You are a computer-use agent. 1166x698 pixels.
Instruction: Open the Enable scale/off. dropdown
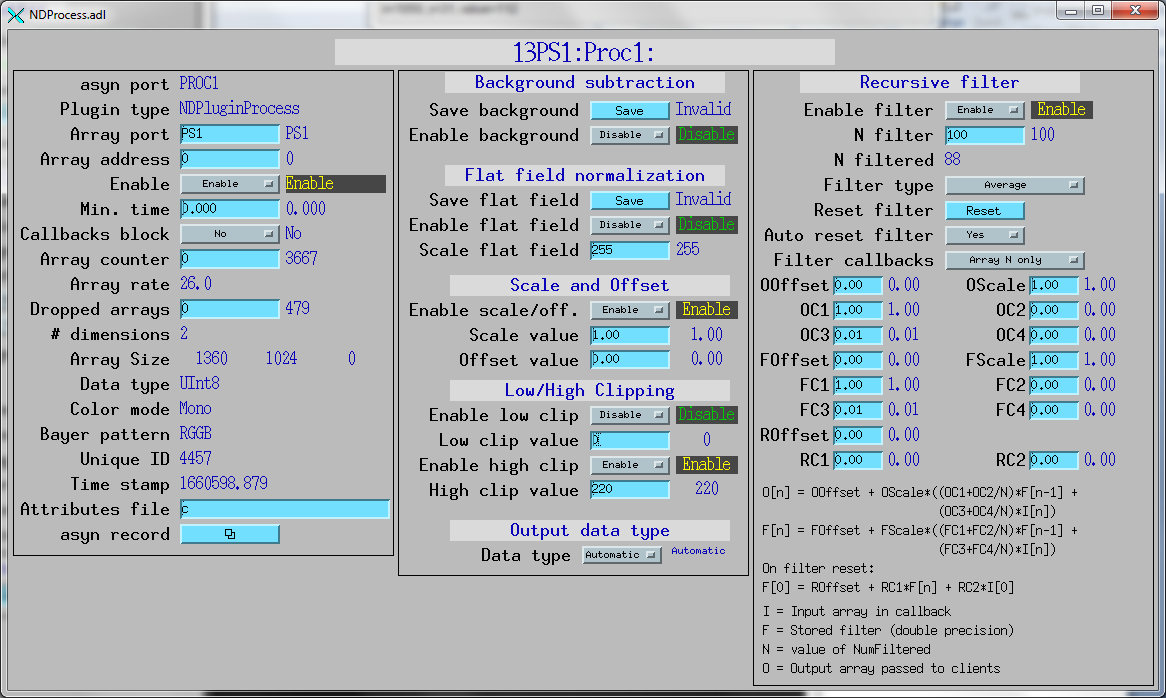coord(629,310)
